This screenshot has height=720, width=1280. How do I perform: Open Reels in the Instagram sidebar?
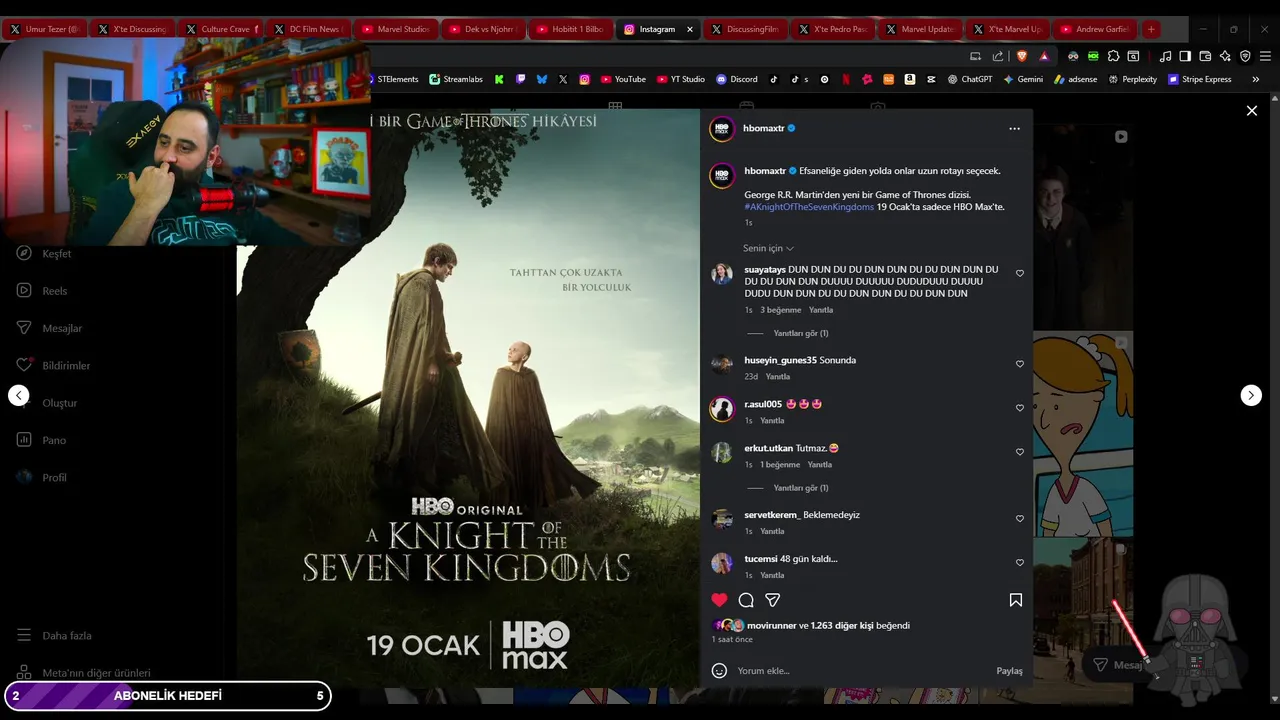tap(42, 291)
